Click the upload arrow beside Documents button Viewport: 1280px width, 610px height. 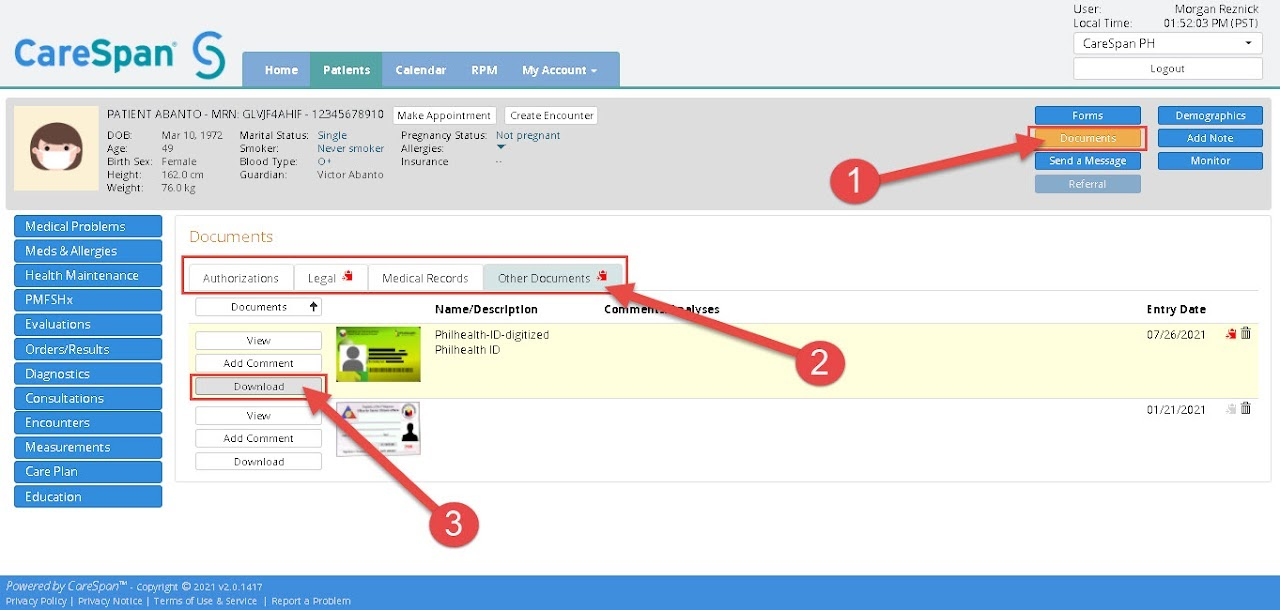pos(314,307)
